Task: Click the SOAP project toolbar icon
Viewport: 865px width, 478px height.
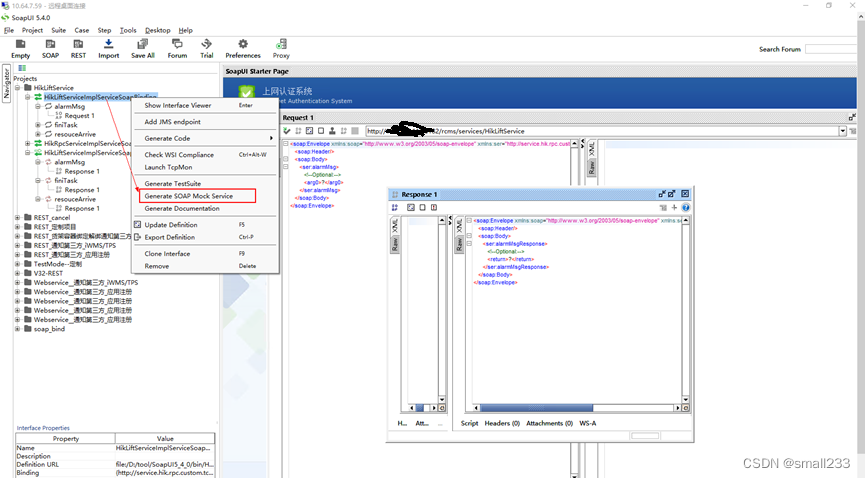Action: click(50, 44)
